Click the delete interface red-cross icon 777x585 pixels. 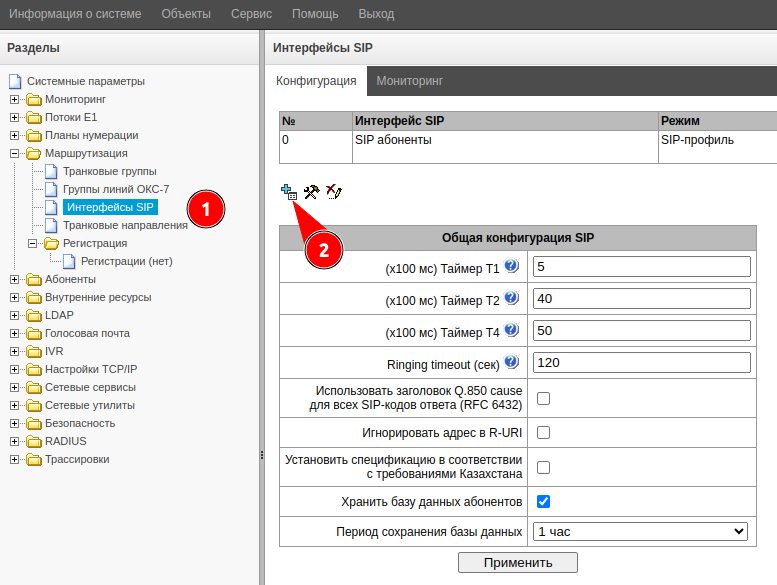[334, 191]
